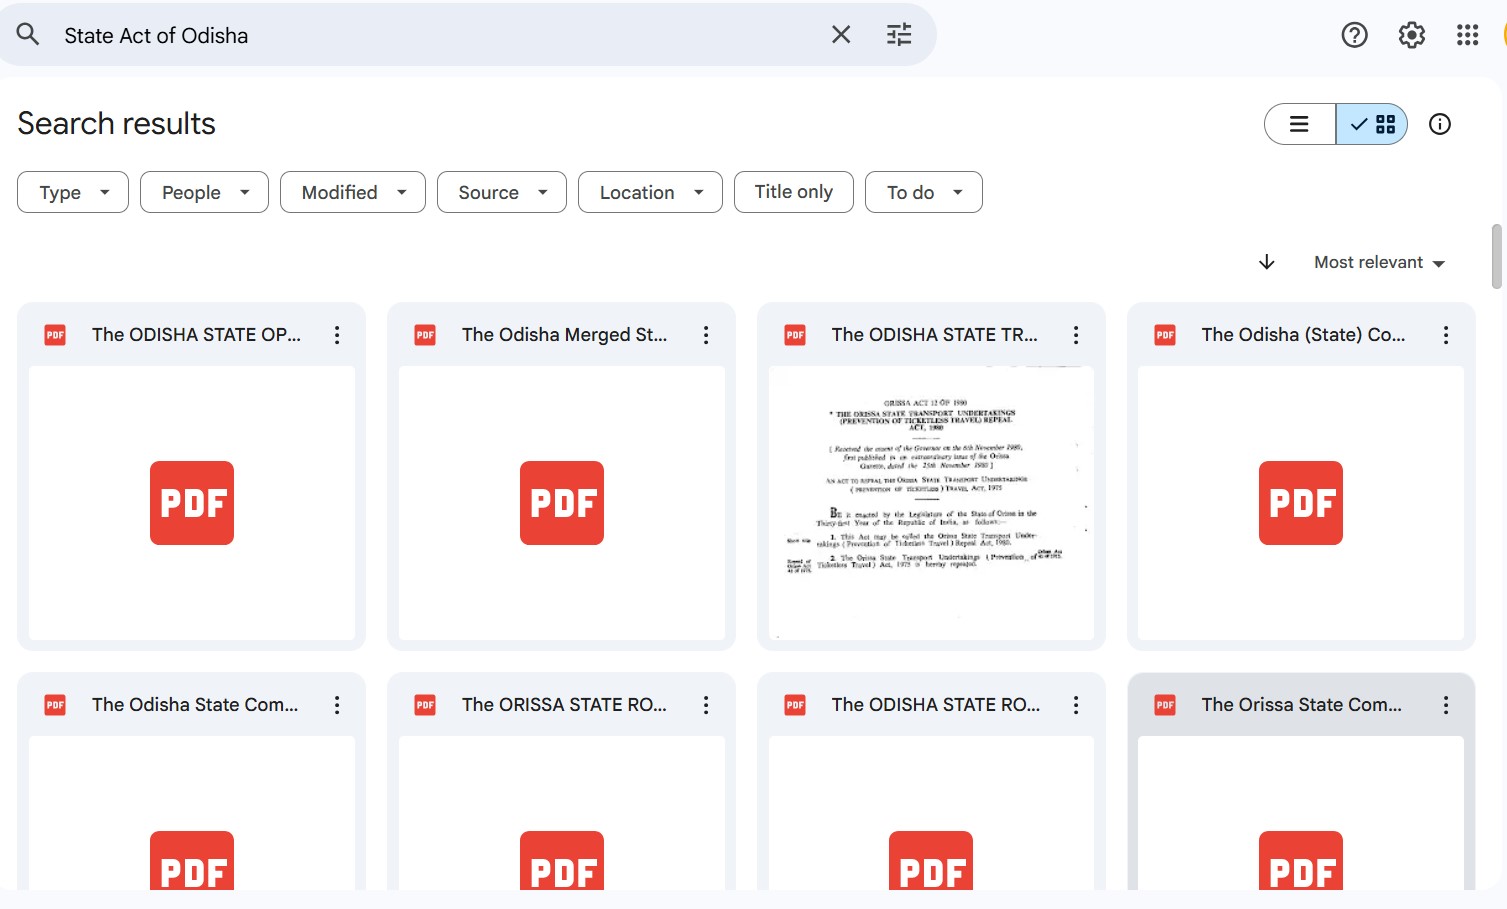The width and height of the screenshot is (1507, 909).
Task: Open advanced search options sliders icon
Action: (x=899, y=35)
